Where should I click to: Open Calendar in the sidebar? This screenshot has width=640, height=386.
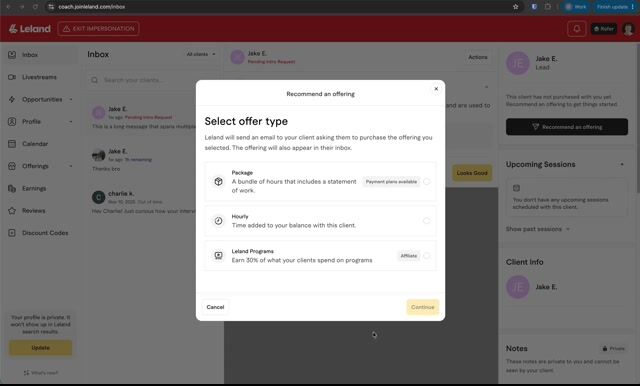click(x=40, y=144)
